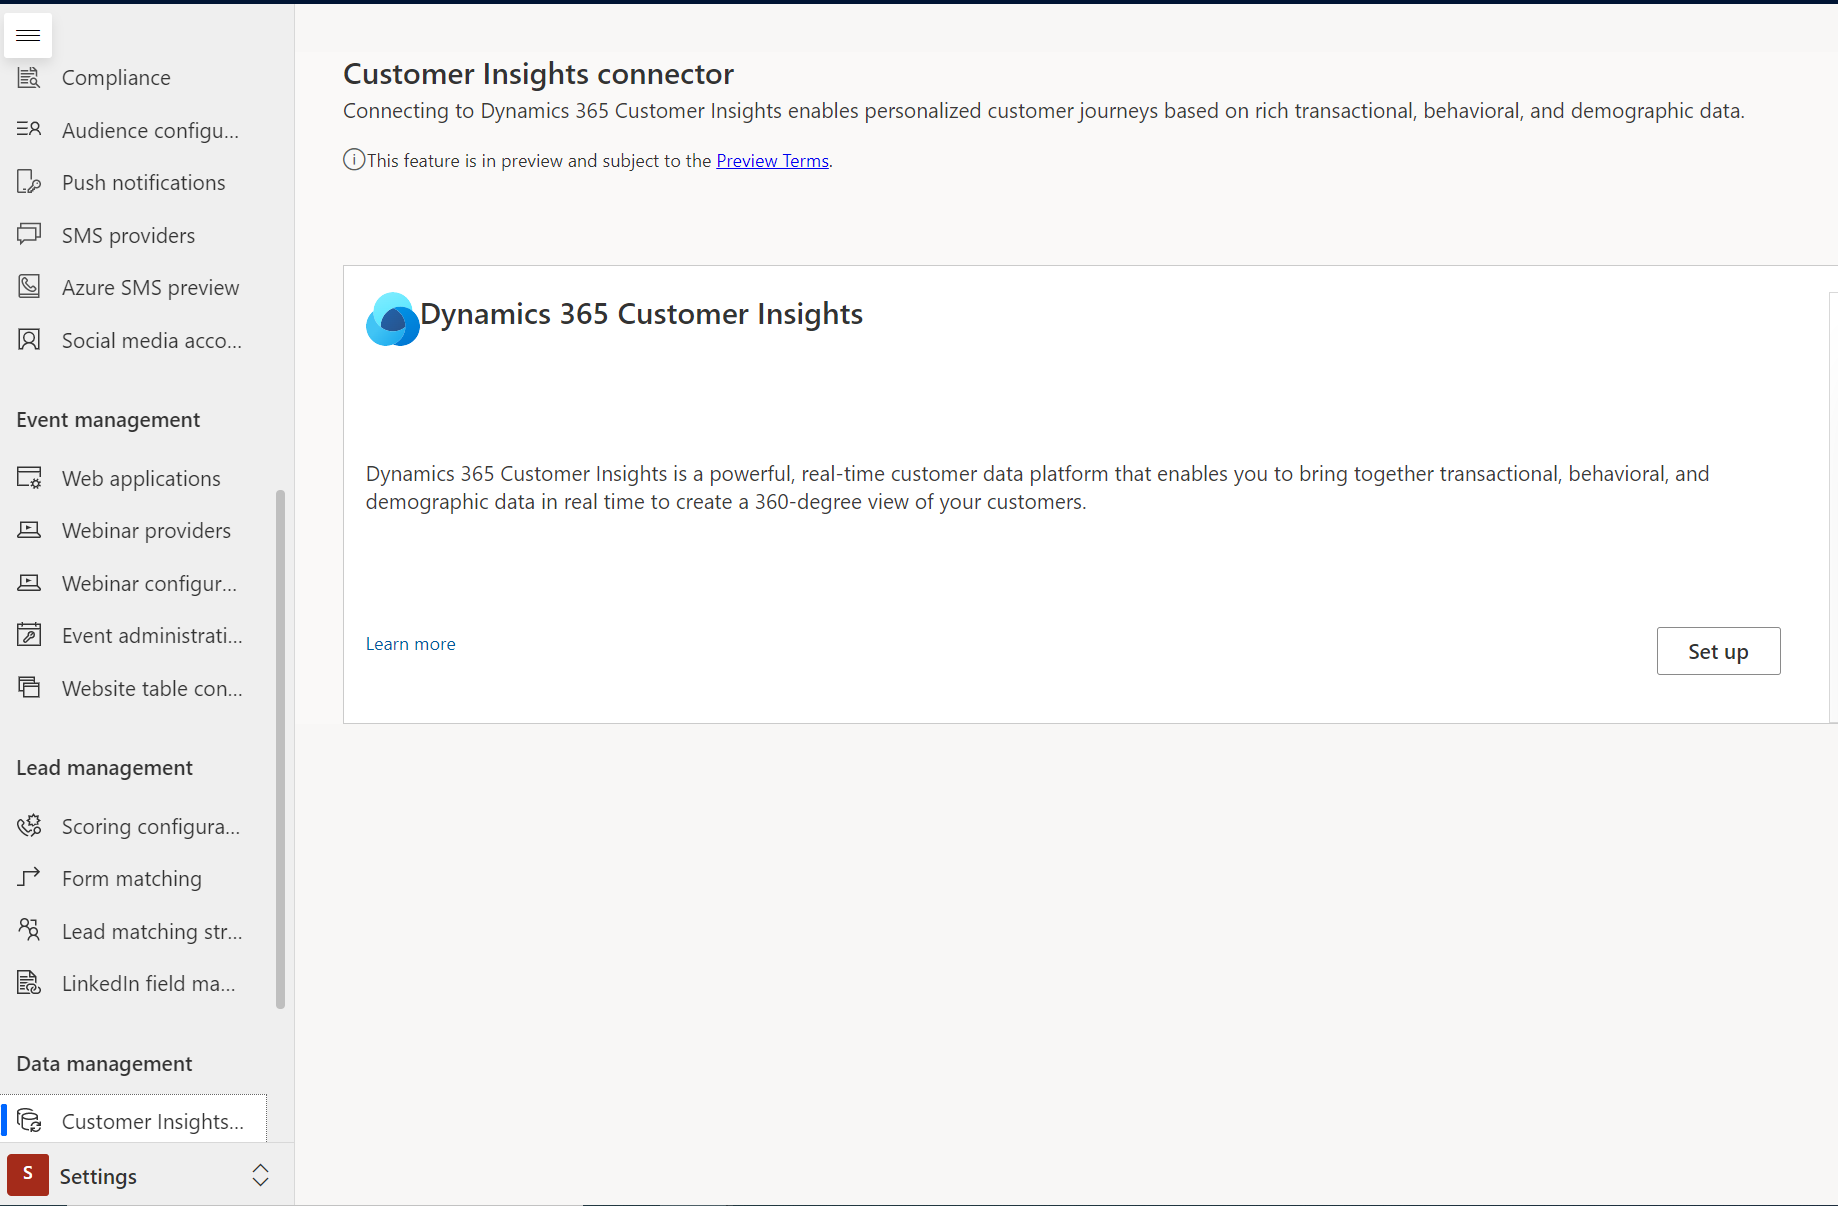Open the Preview Terms link

(772, 160)
